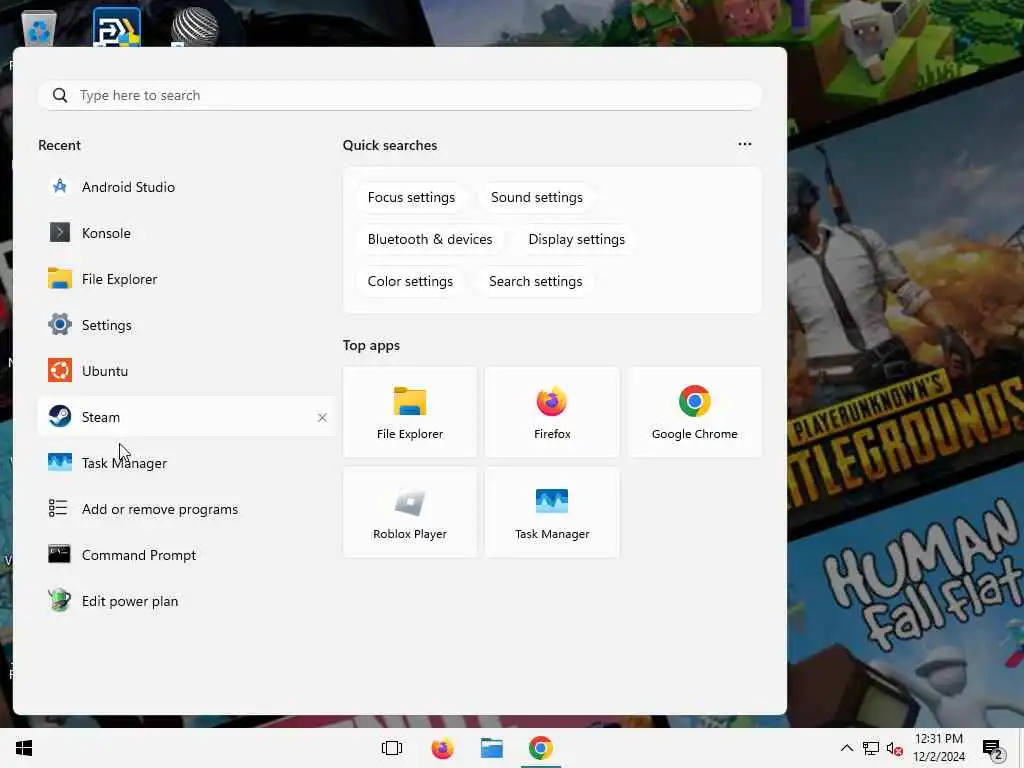Open Android Studio from Recent list
This screenshot has width=1024, height=768.
coord(186,187)
